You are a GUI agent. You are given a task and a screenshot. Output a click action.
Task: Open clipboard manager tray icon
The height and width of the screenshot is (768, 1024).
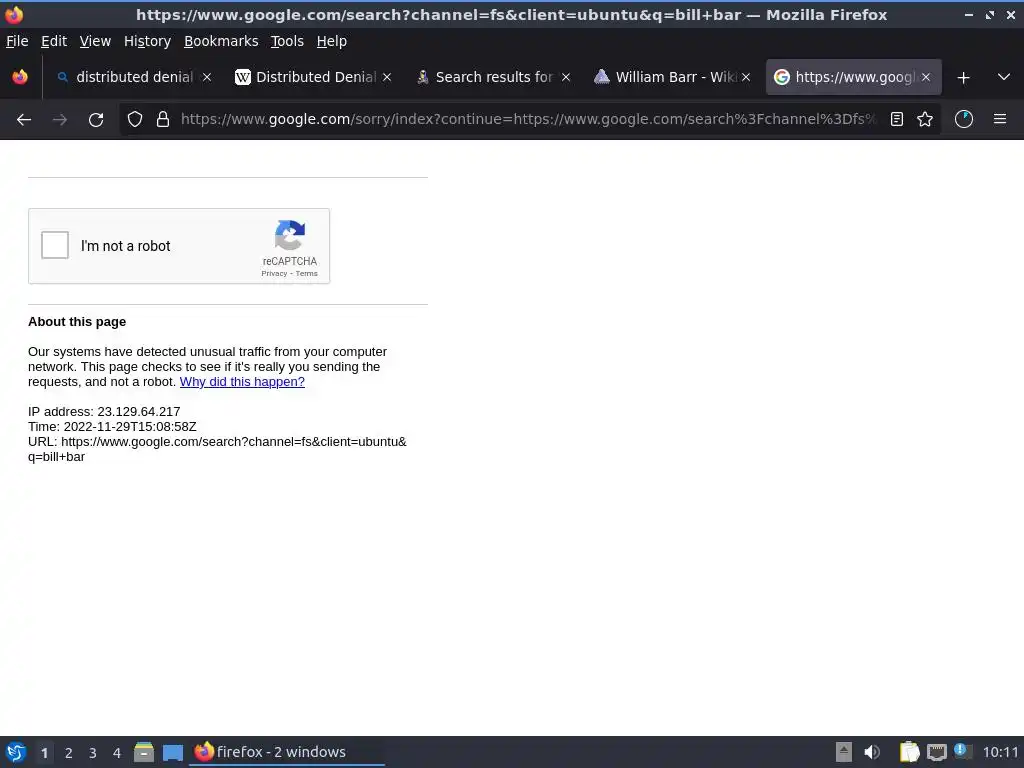(909, 752)
